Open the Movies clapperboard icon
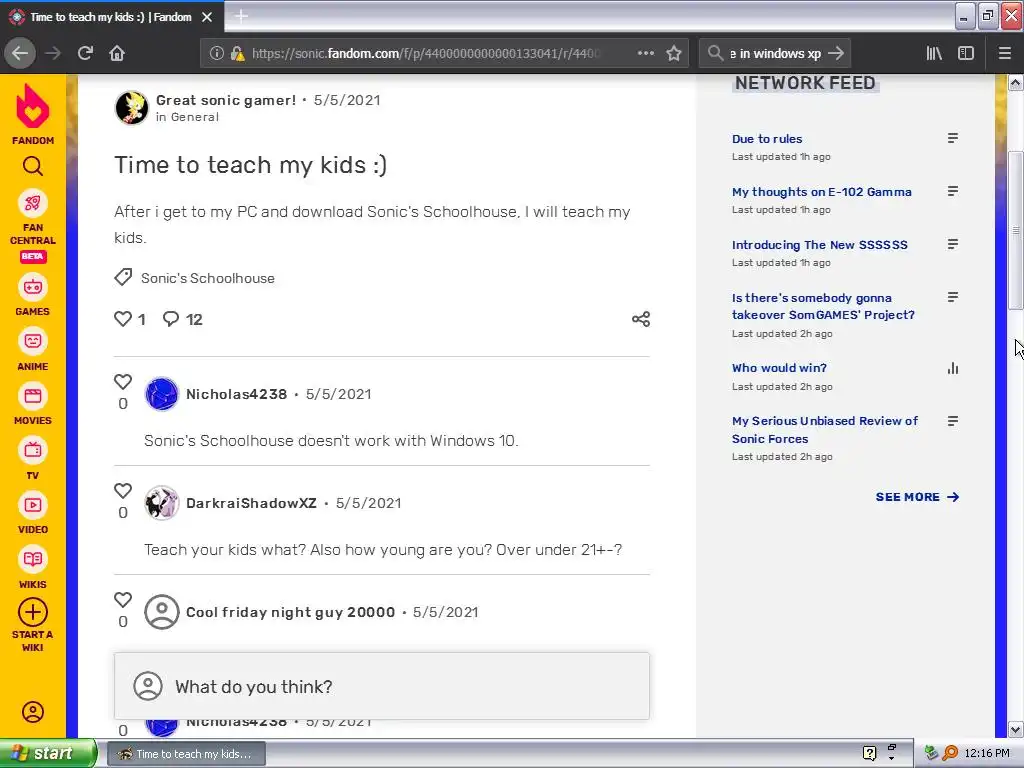 [x=33, y=396]
